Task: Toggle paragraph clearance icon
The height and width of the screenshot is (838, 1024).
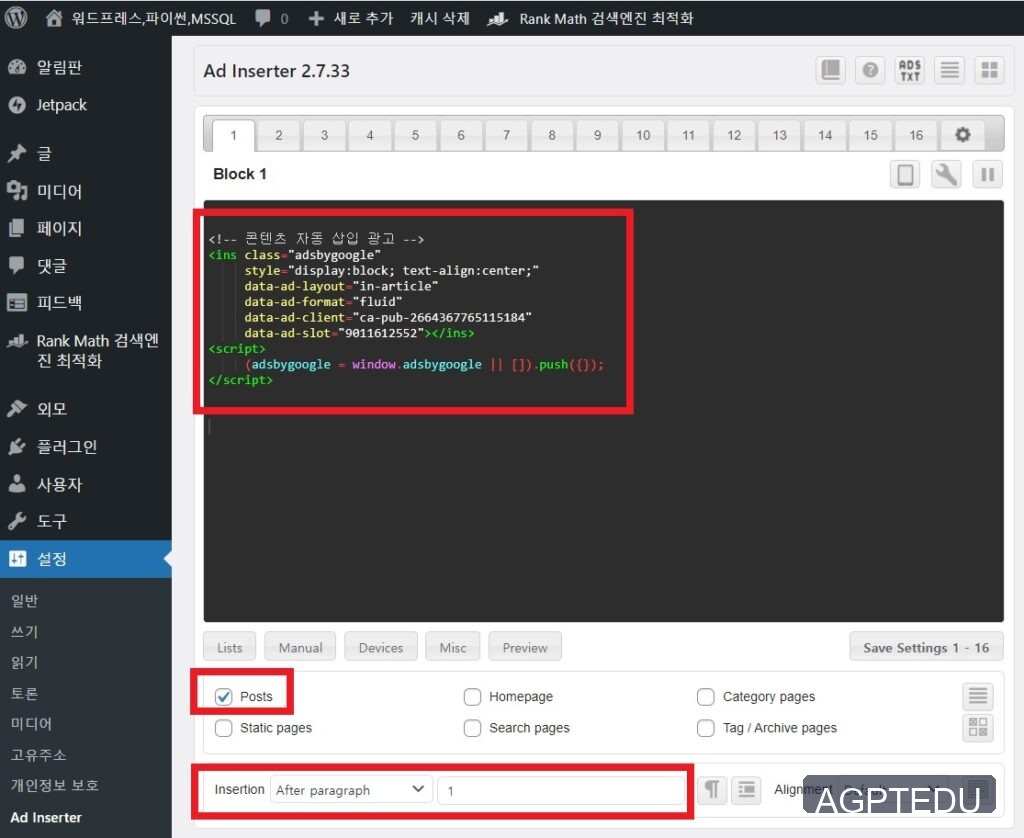Action: pos(746,790)
